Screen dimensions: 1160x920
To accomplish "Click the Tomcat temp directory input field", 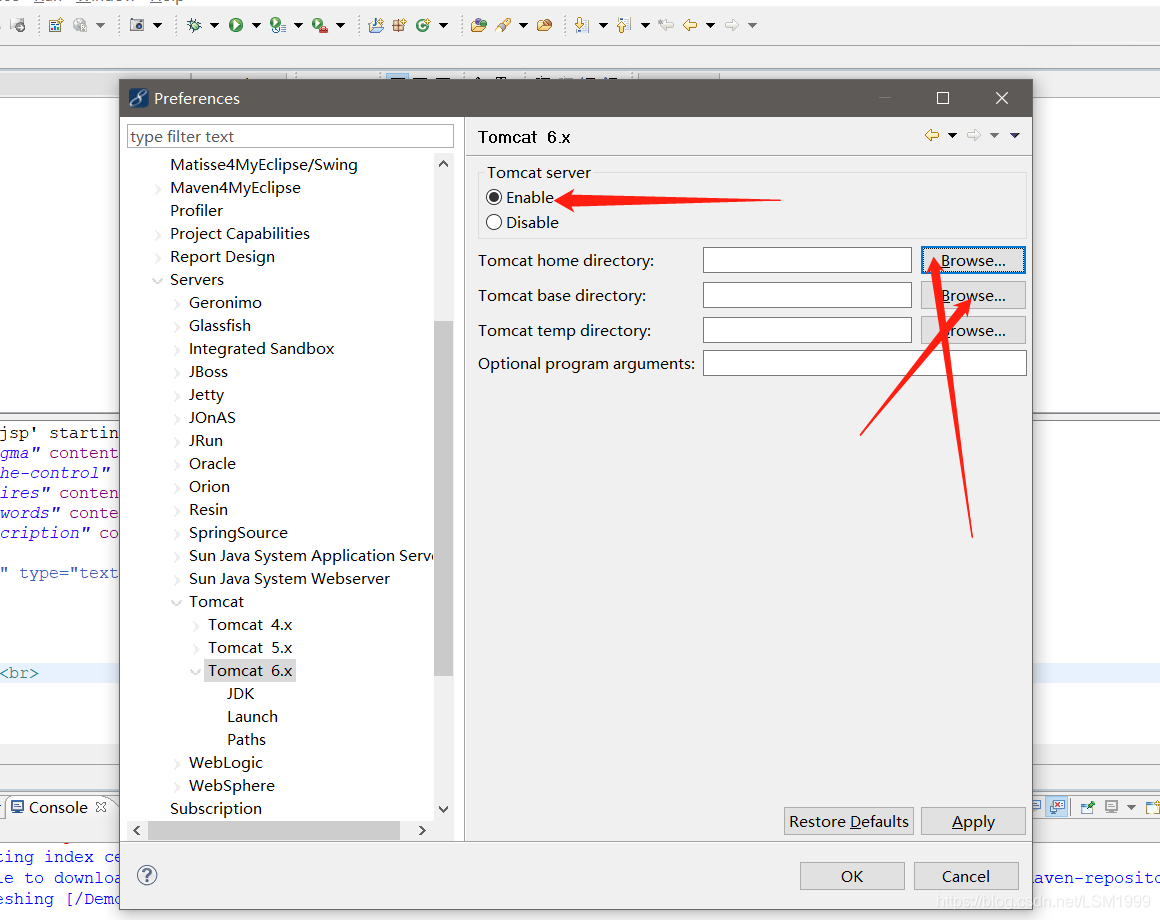I will click(x=806, y=330).
